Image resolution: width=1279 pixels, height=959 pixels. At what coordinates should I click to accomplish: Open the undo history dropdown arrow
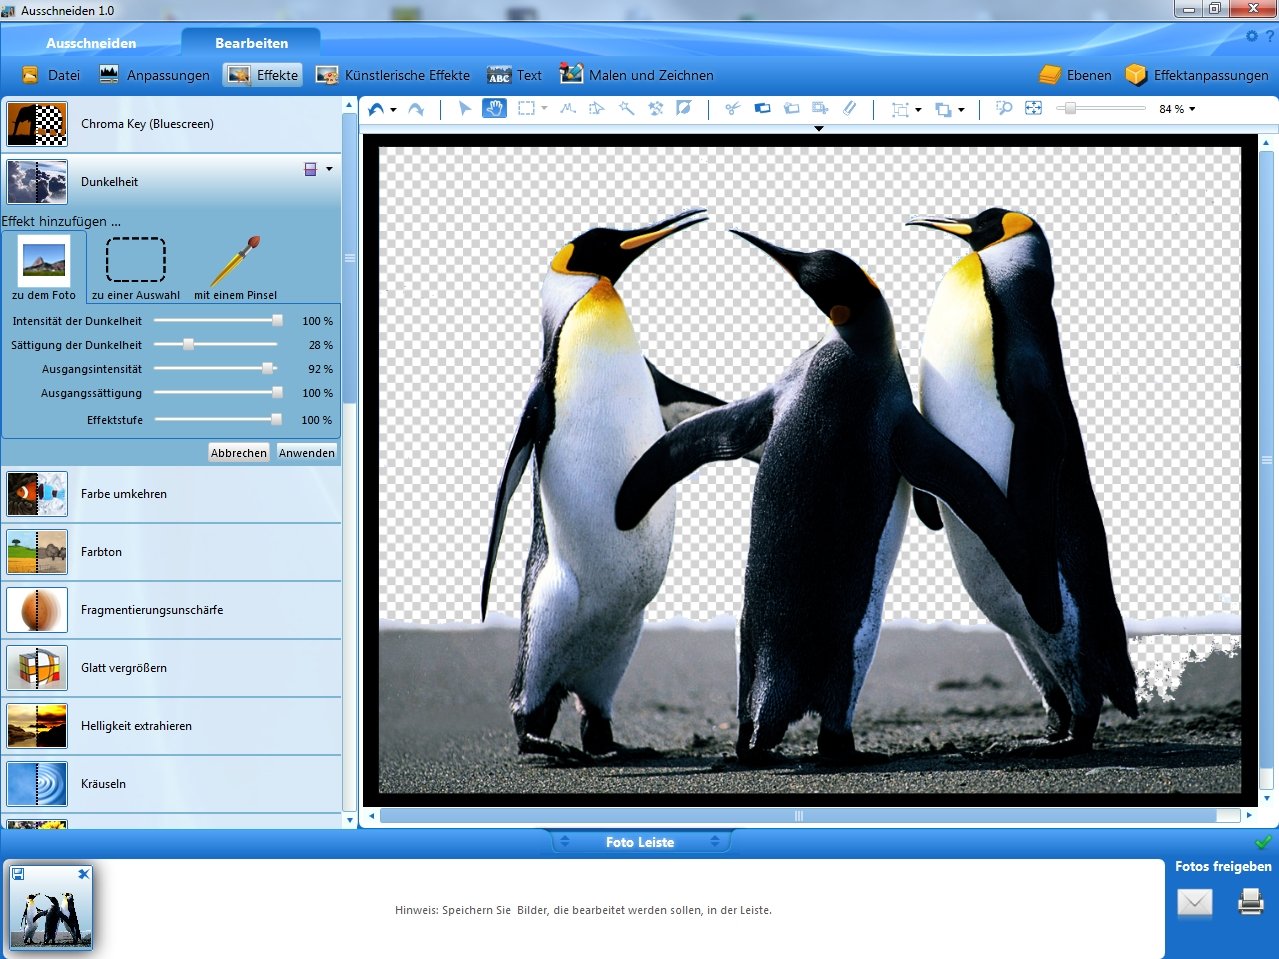[393, 110]
